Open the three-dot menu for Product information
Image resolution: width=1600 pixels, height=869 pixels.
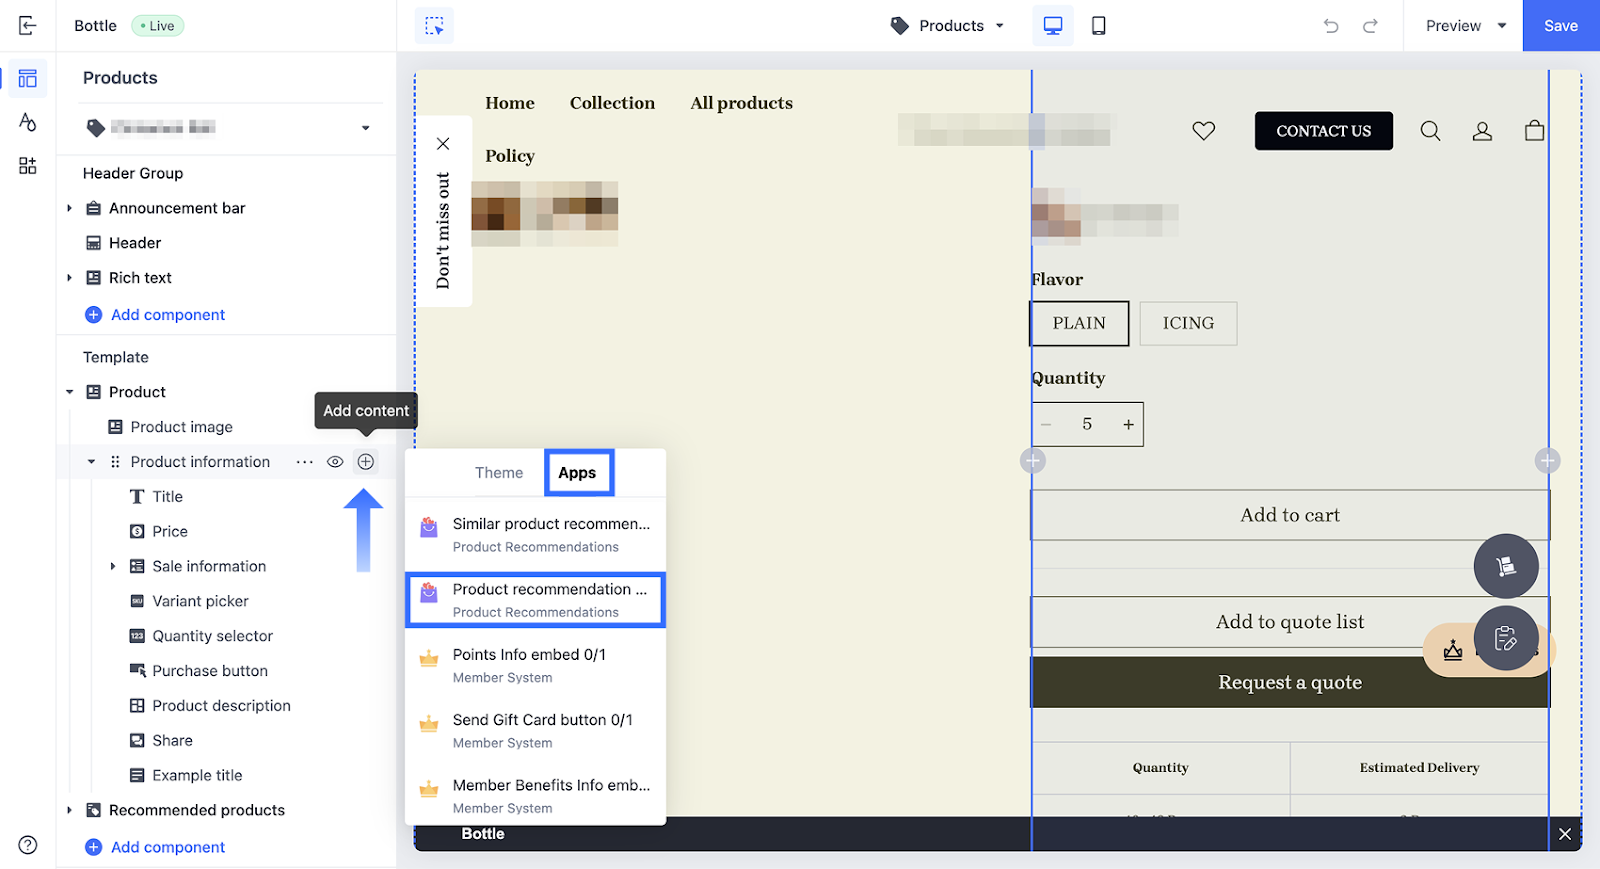click(x=305, y=462)
